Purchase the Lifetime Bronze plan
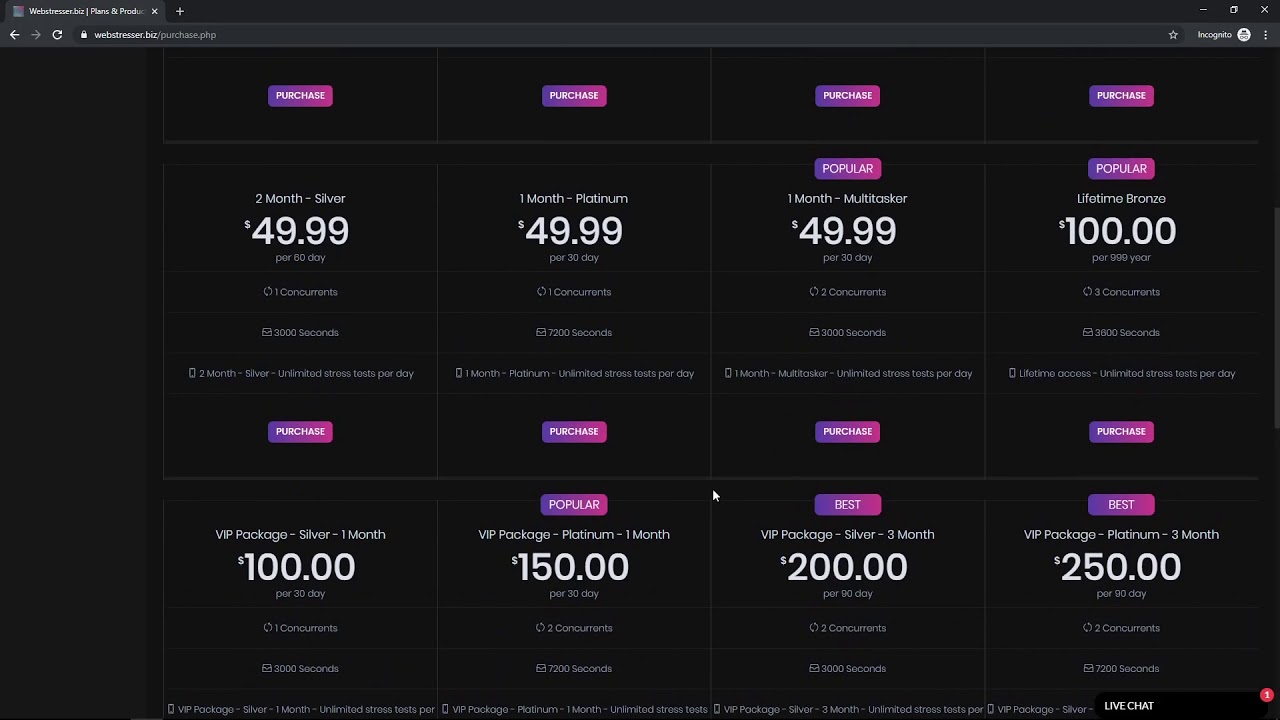 click(1121, 431)
